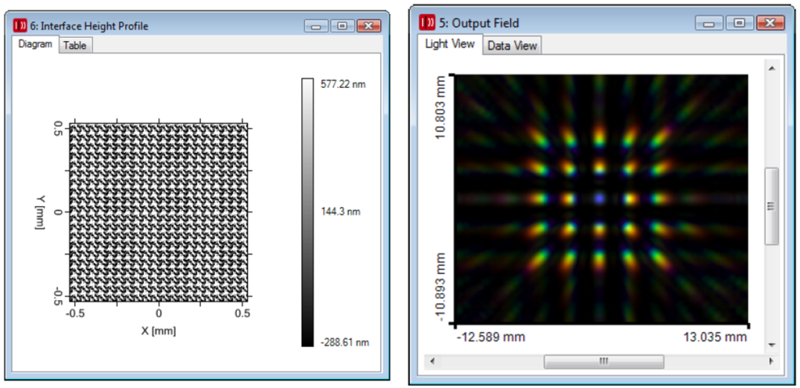The image size is (800, 388).
Task: Click the vertical scrollbar thumb in Output Field
Action: (771, 206)
